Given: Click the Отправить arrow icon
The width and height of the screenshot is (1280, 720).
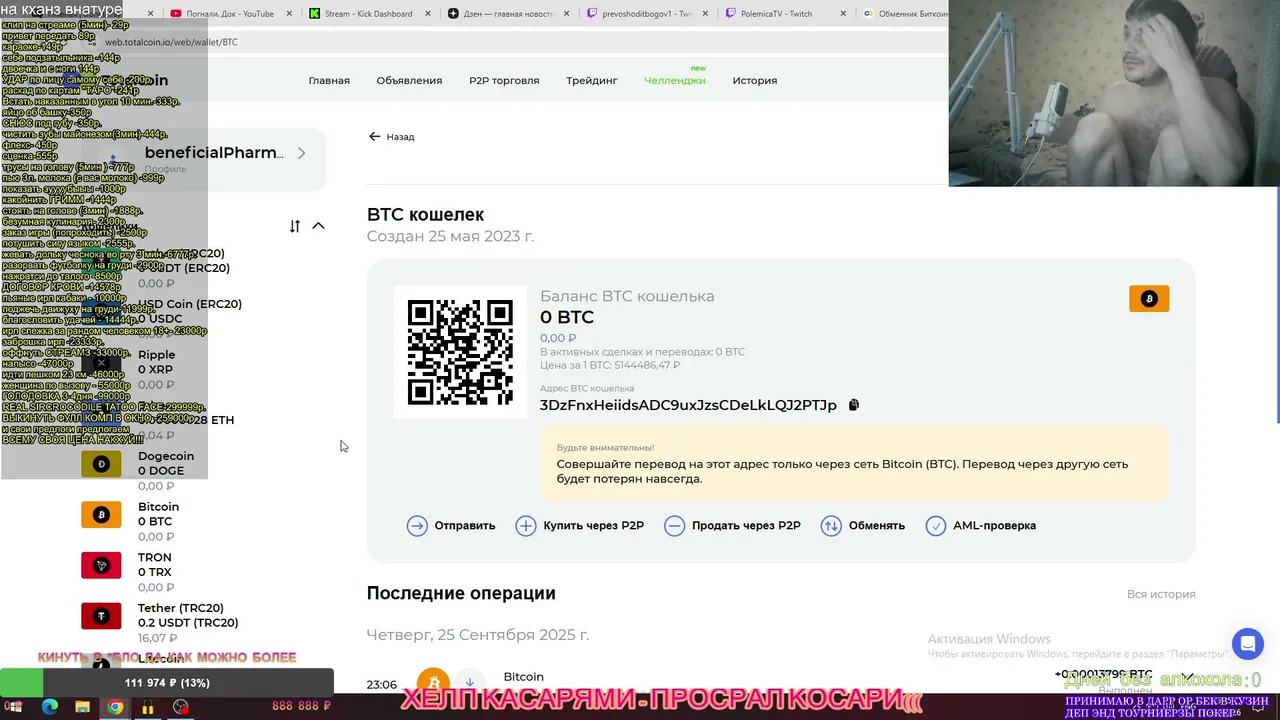Looking at the screenshot, I should pos(417,526).
